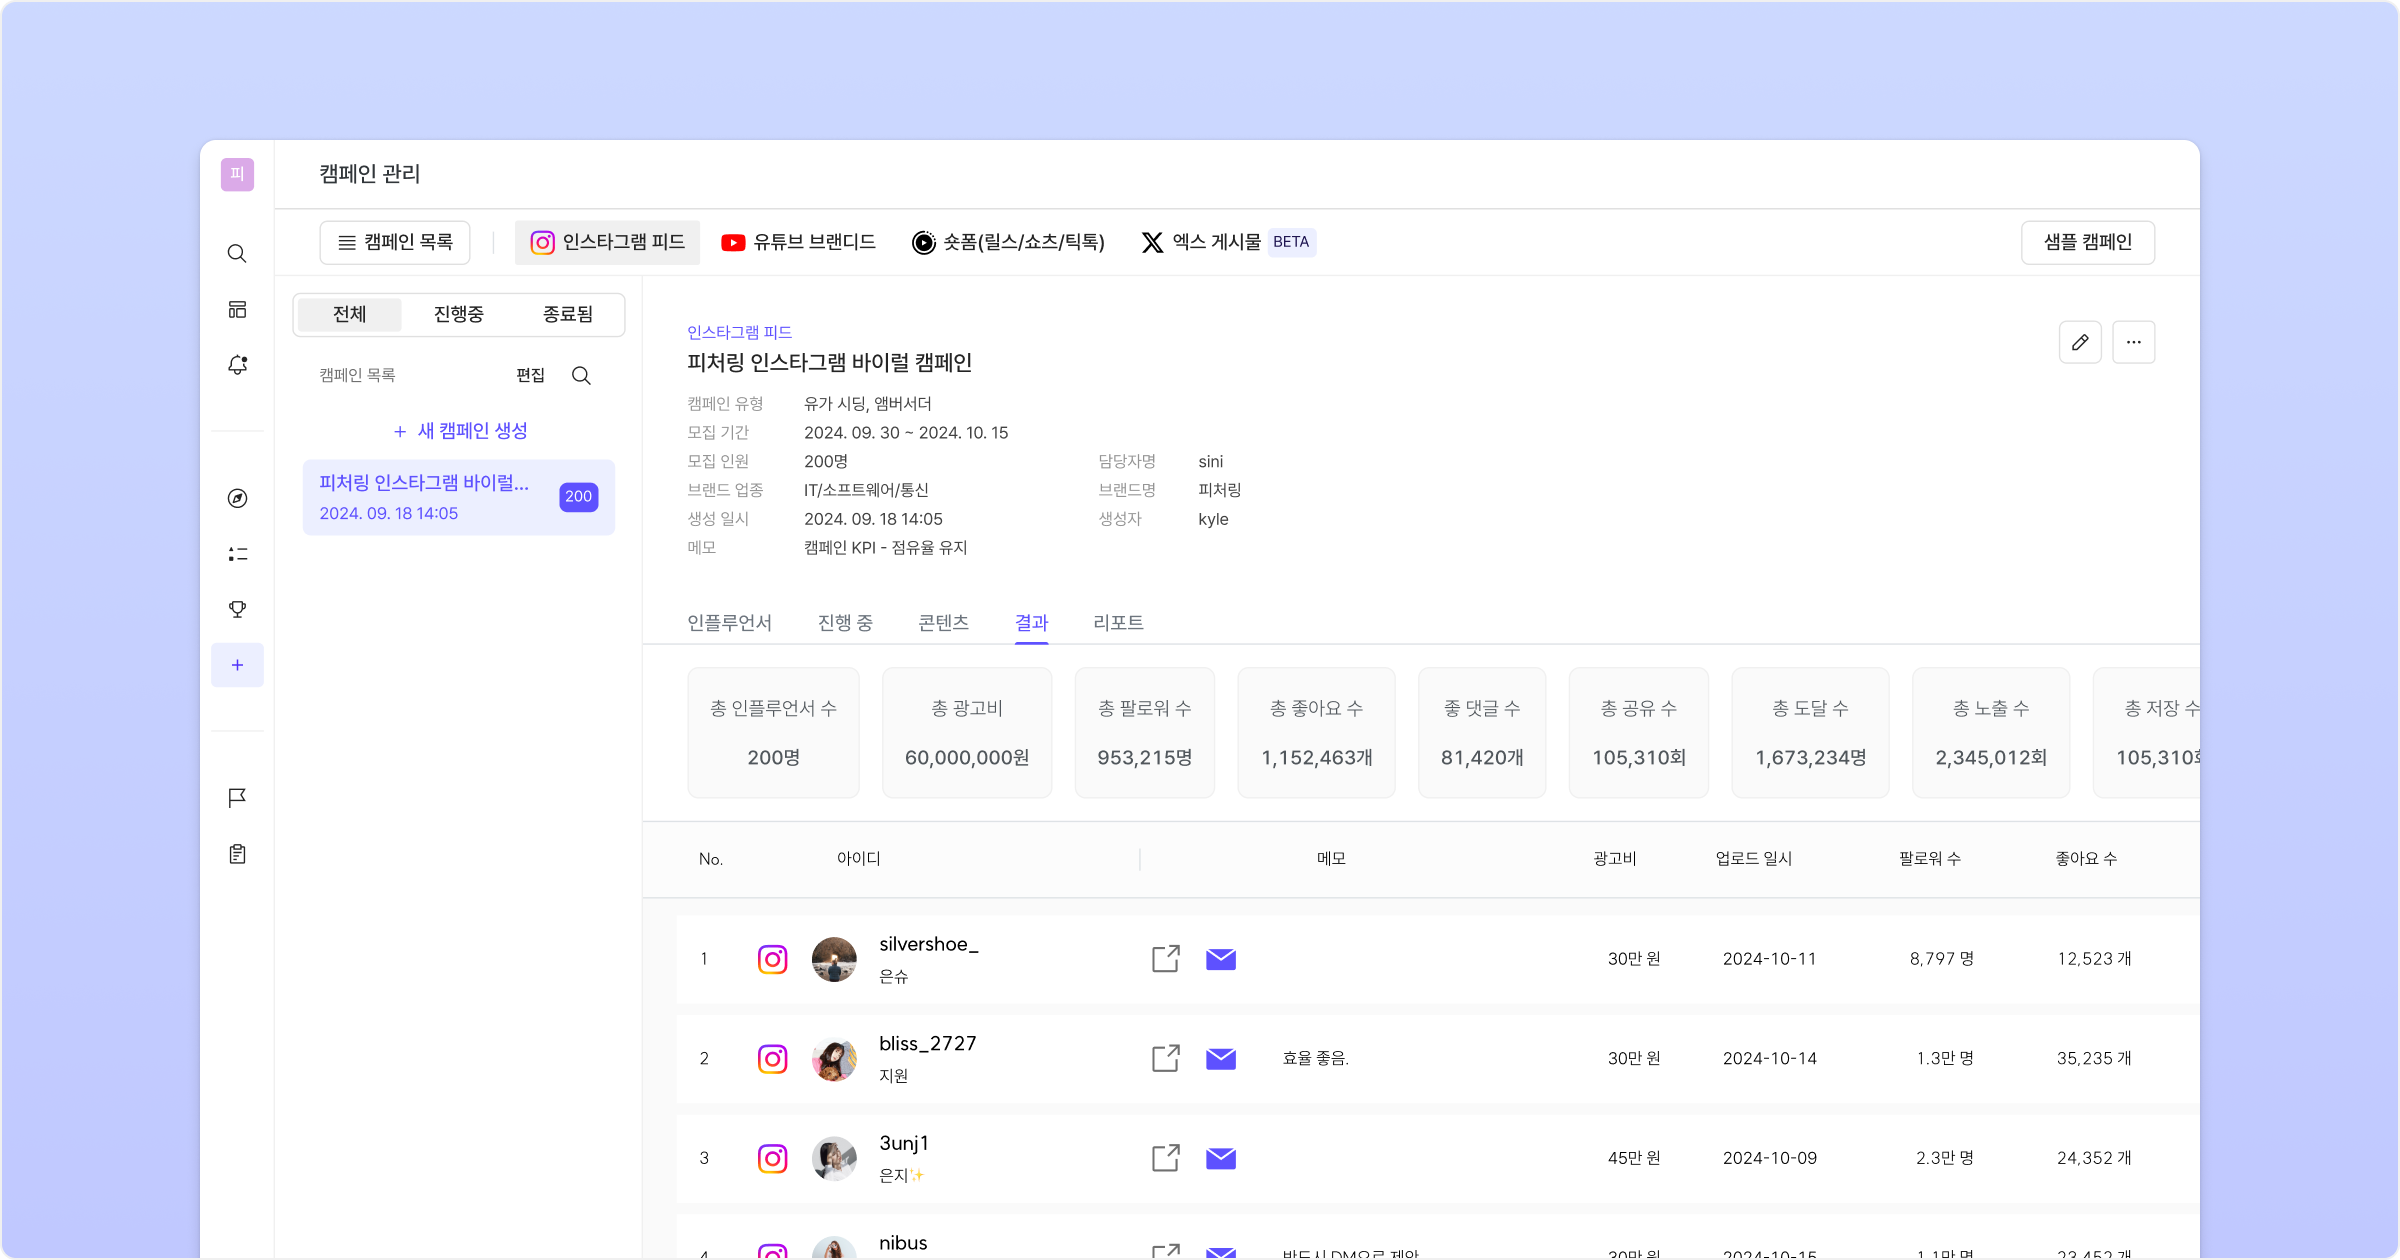Open notifications bell in sidebar

click(237, 365)
